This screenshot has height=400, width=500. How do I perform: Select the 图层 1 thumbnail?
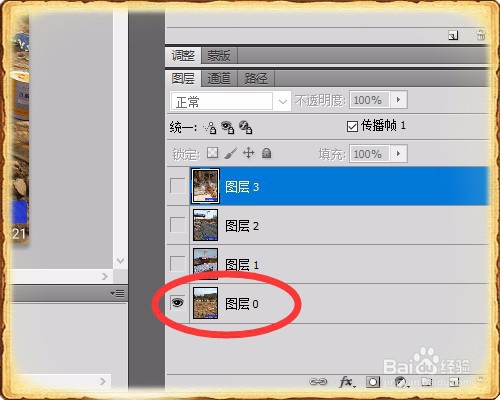coord(205,264)
